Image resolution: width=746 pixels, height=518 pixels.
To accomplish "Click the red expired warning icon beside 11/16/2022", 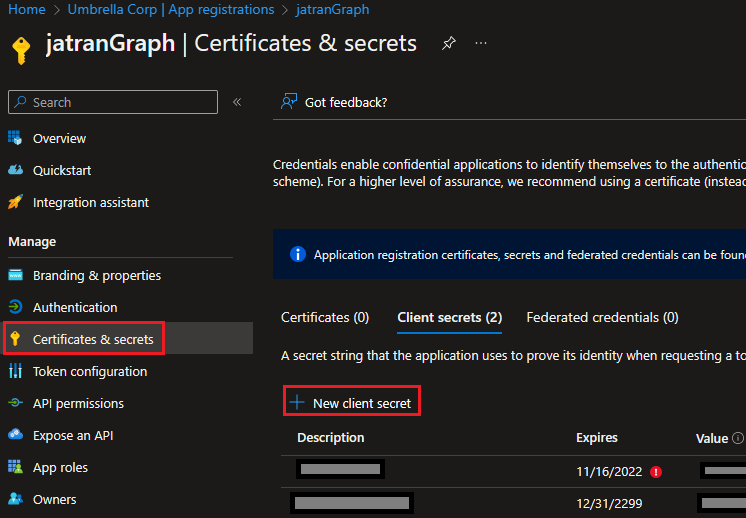I will pyautogui.click(x=656, y=472).
